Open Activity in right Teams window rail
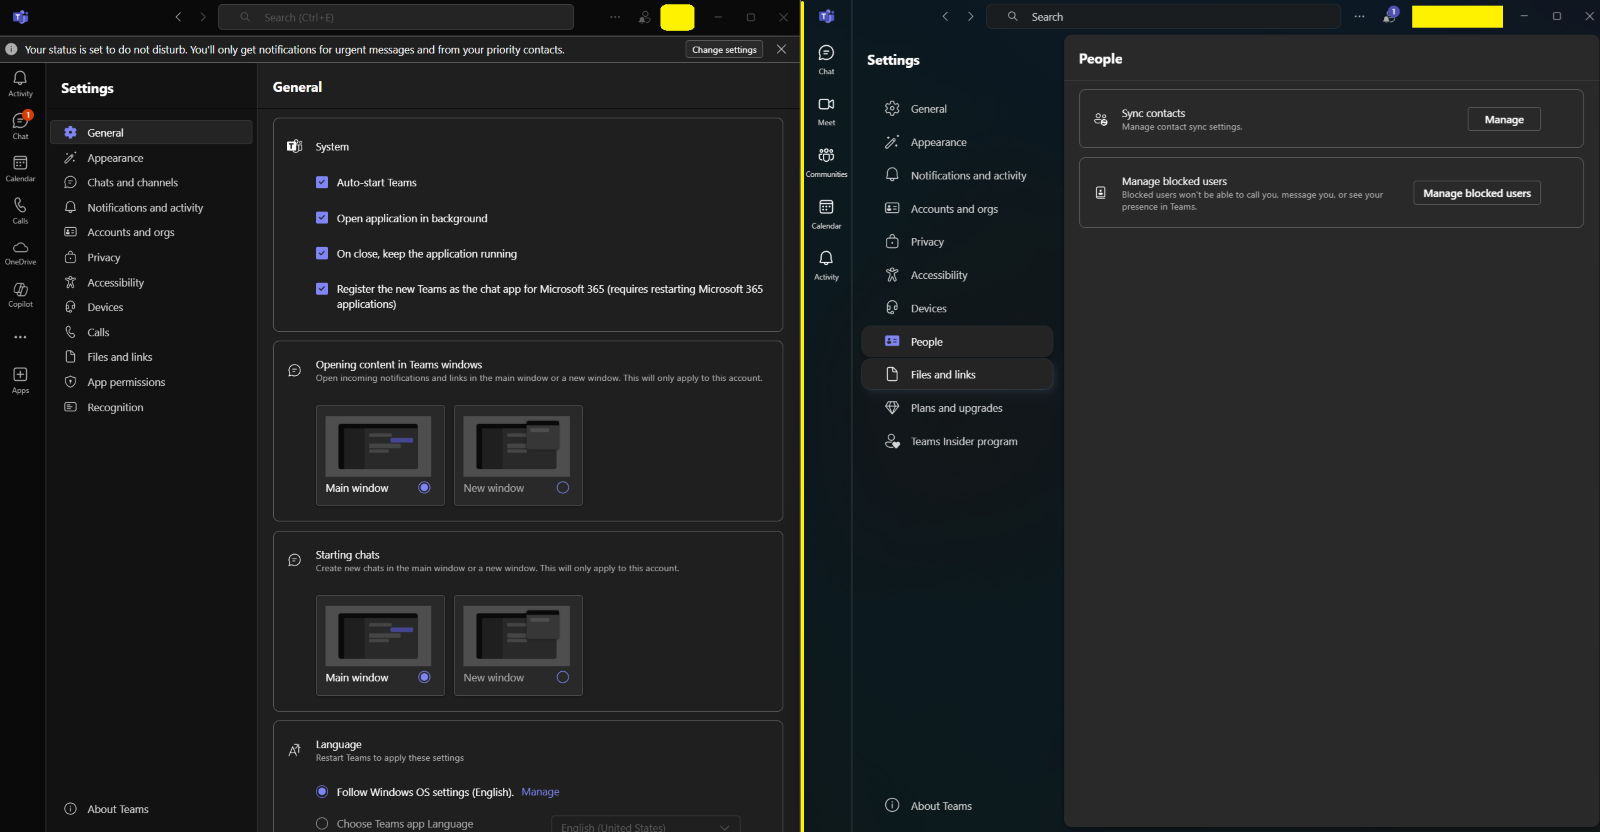 tap(826, 265)
